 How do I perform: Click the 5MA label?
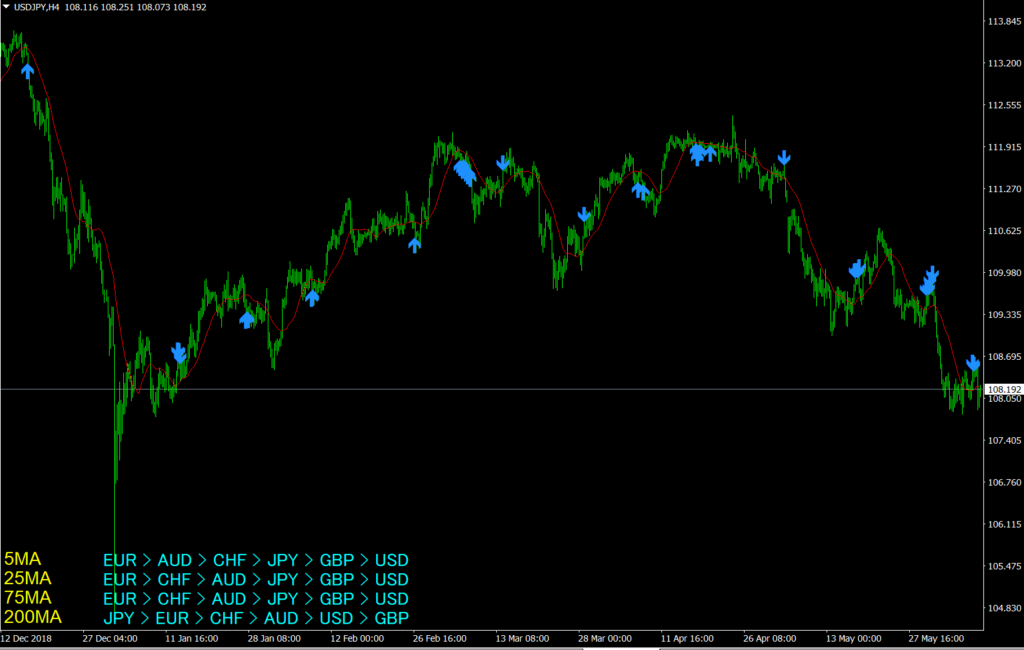point(23,560)
